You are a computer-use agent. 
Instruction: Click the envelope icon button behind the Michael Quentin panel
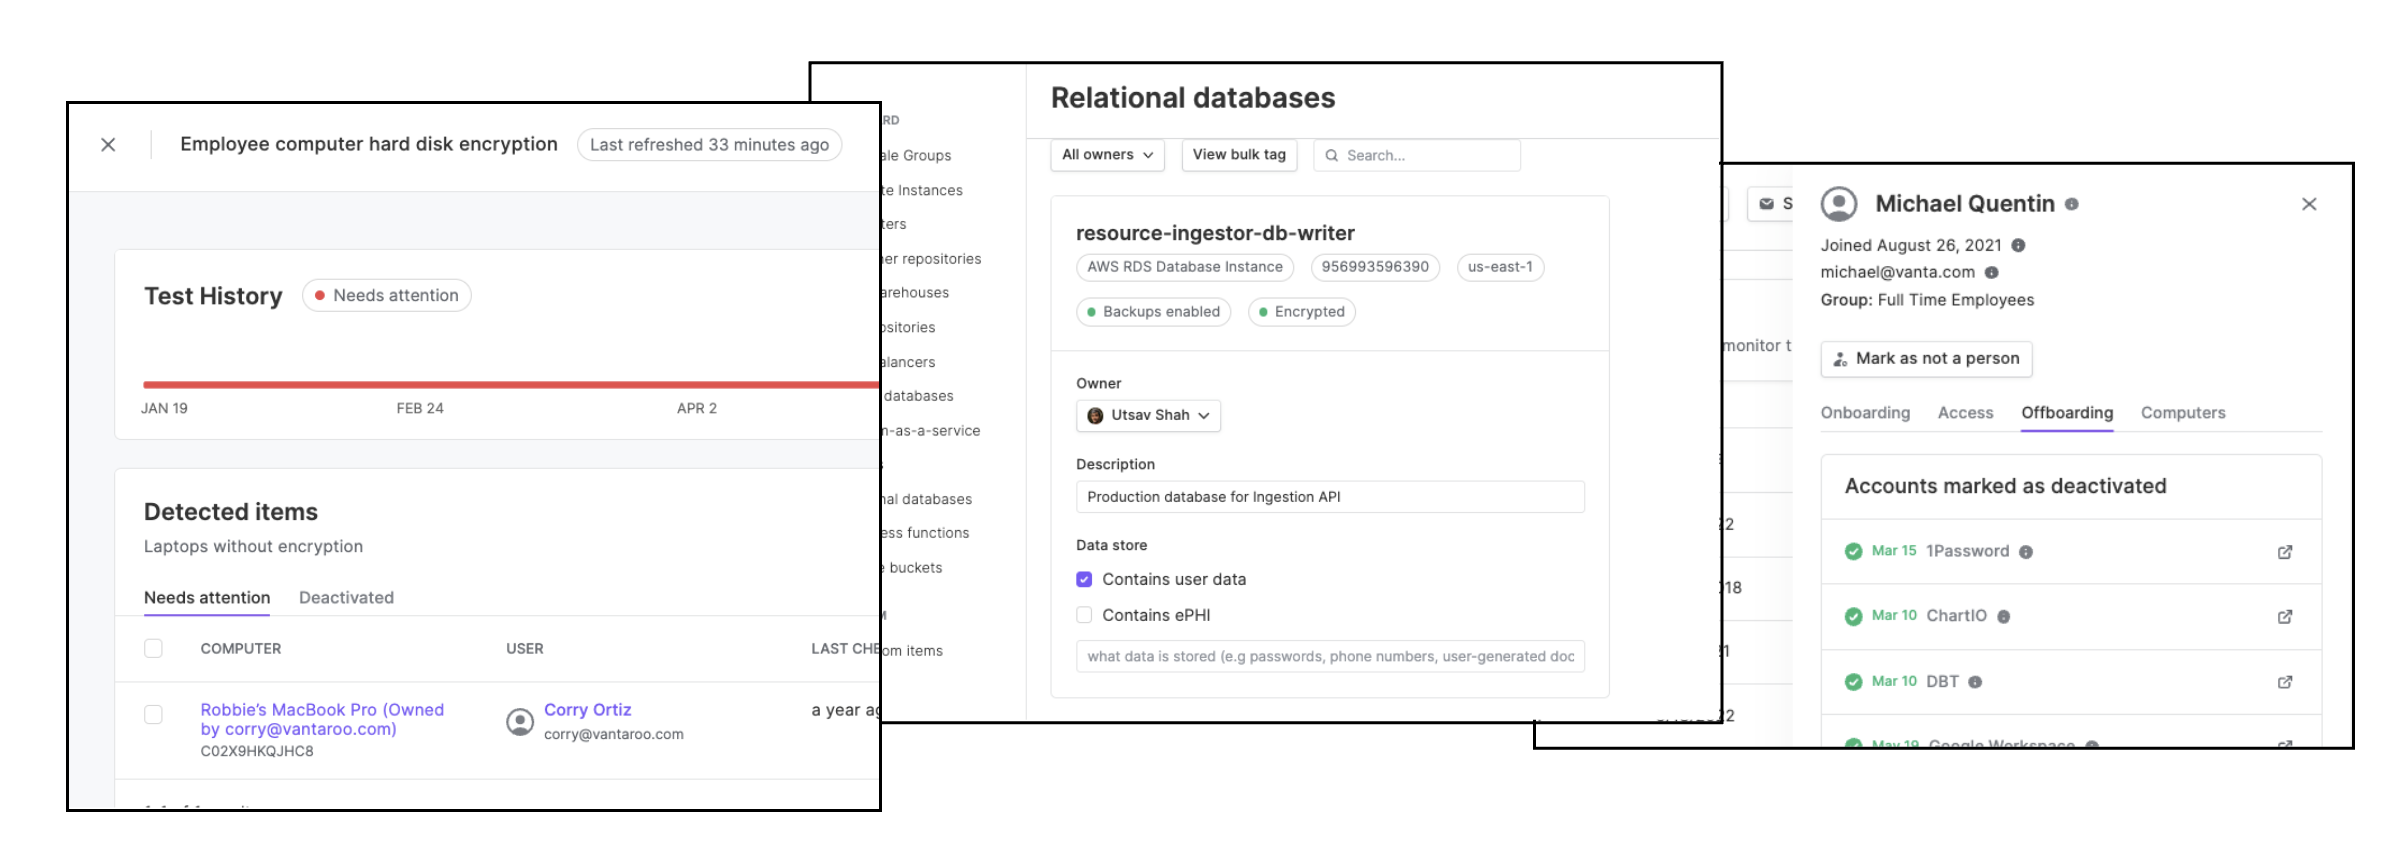(x=1768, y=204)
